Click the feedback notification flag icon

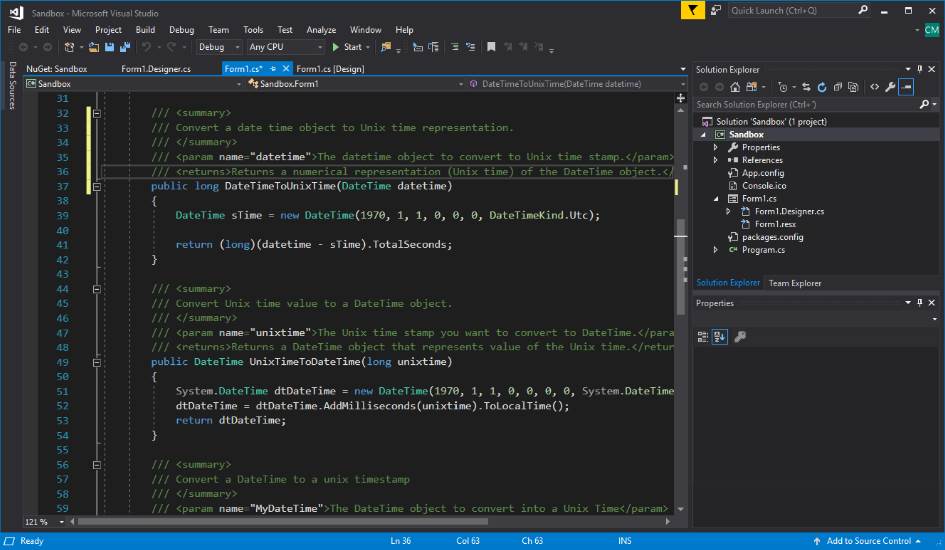693,10
